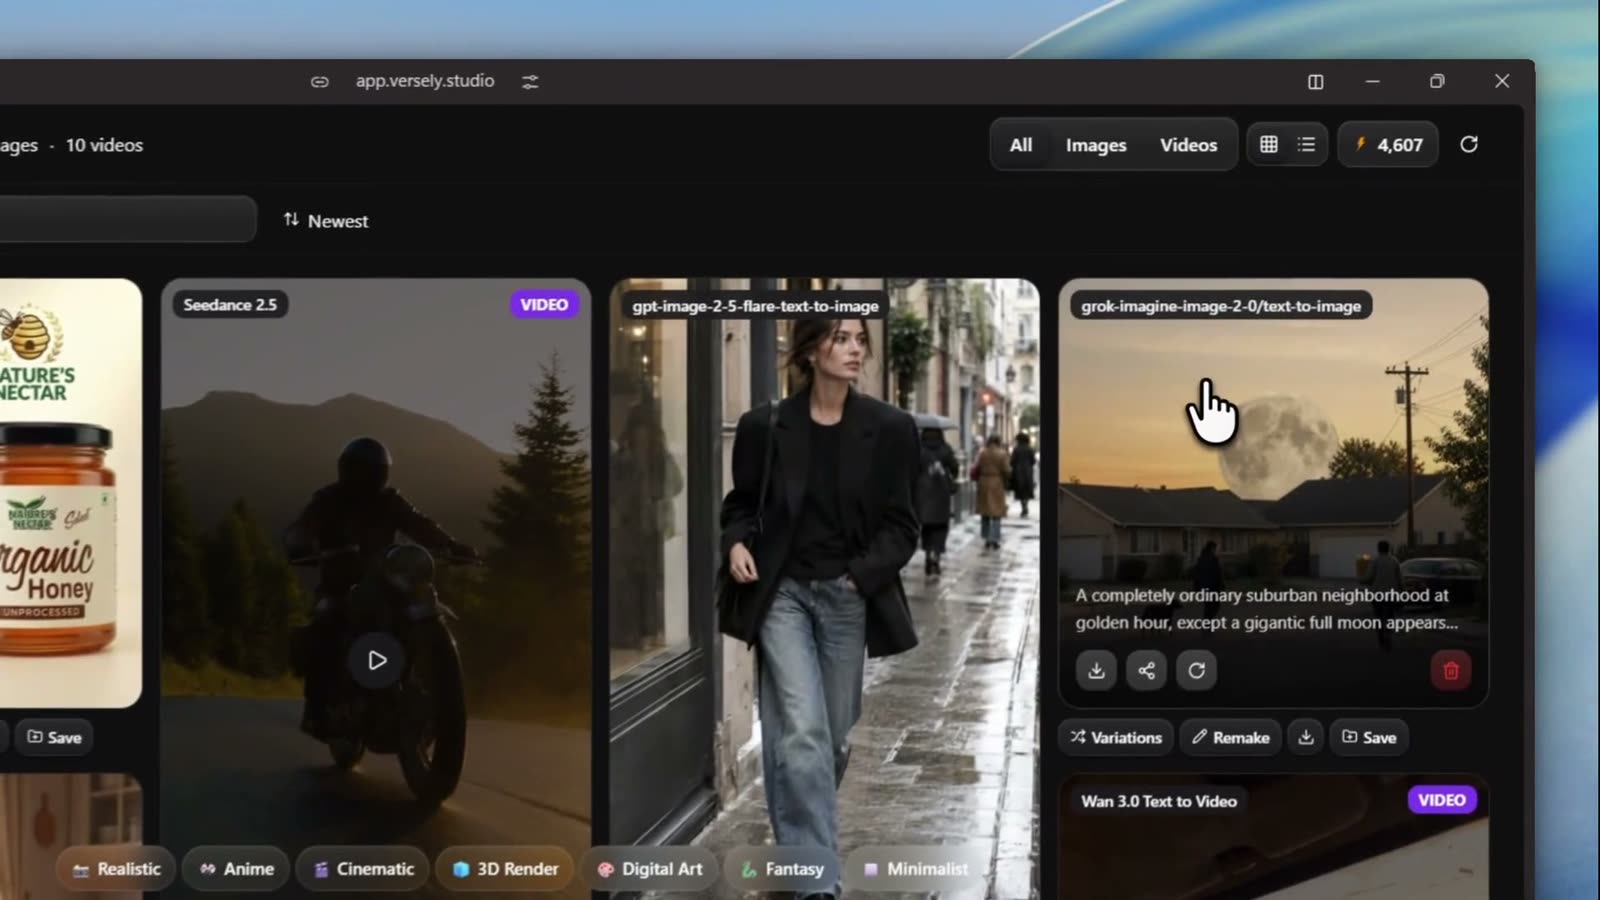The image size is (1600, 900).
Task: Click the VIDEO badge on Wan 3.0 card
Action: [x=1442, y=800]
